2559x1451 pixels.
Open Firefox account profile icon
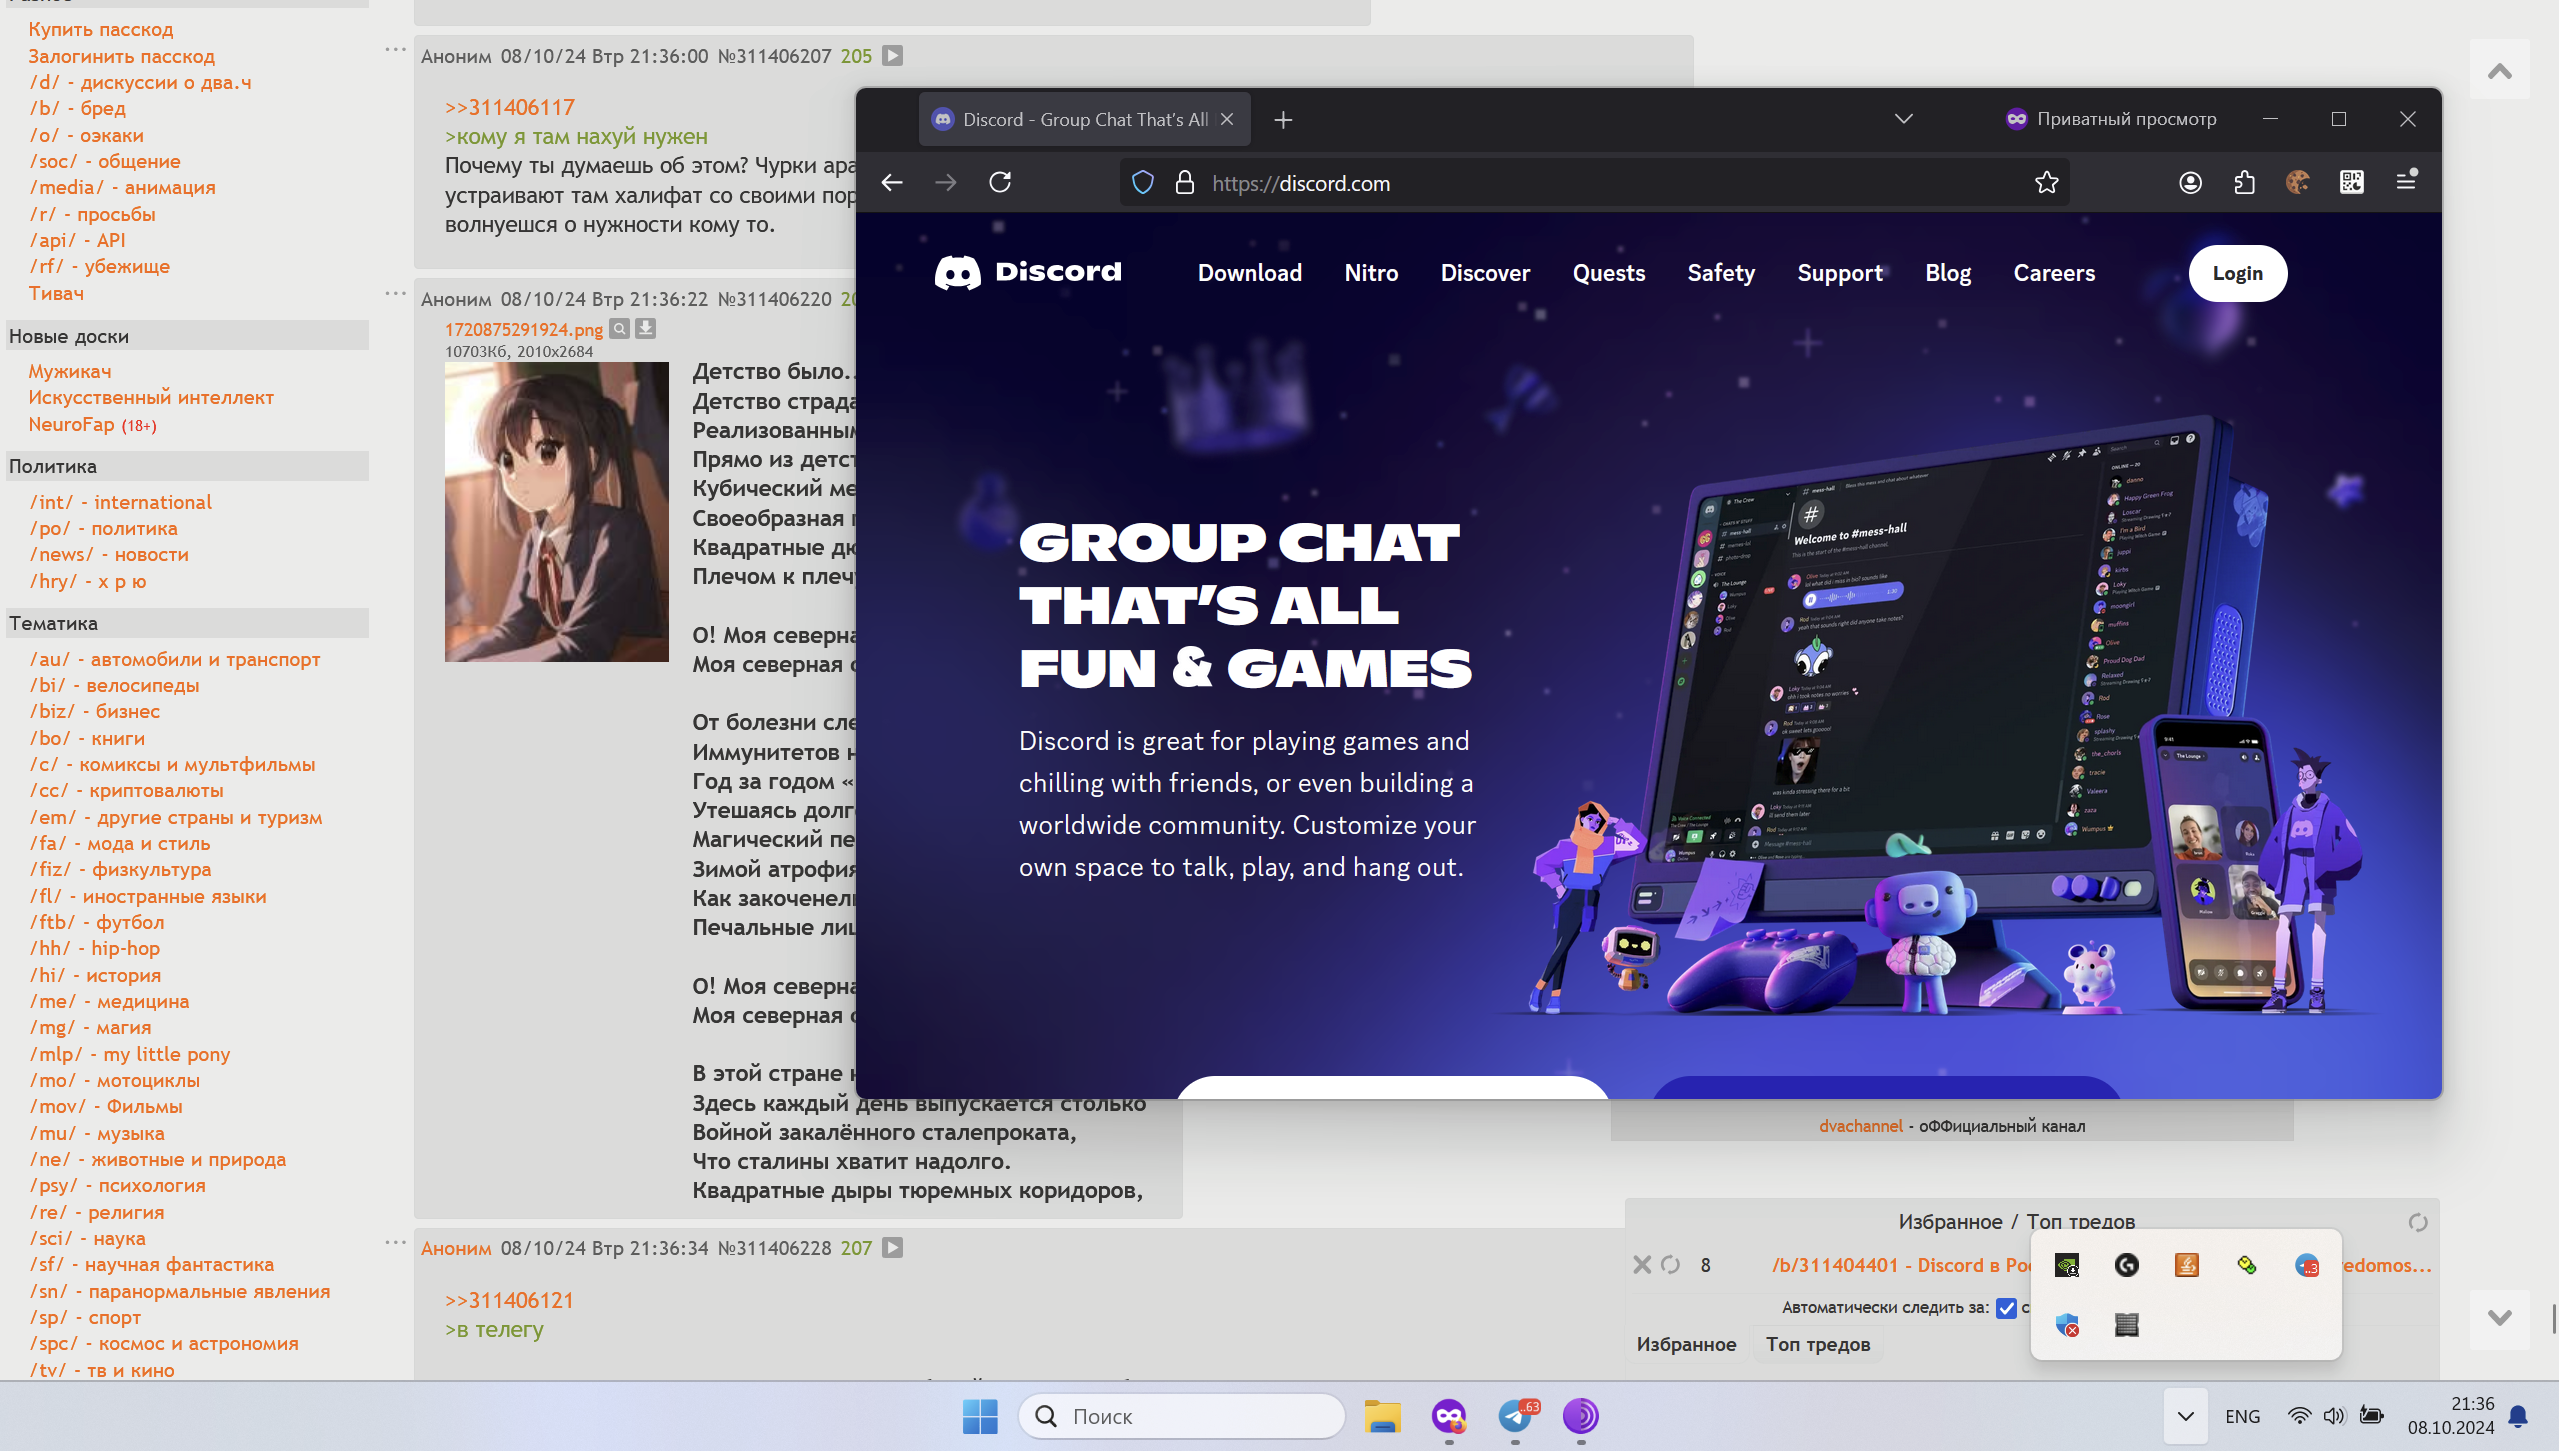(2190, 182)
